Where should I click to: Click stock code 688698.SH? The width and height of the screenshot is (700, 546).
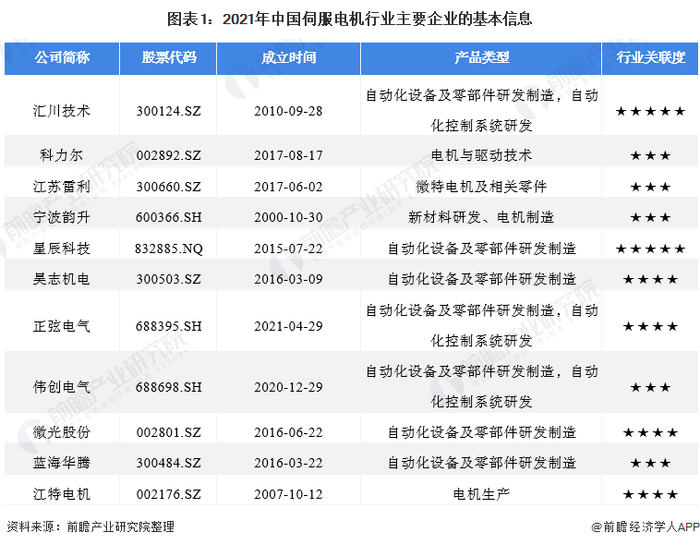pos(169,387)
